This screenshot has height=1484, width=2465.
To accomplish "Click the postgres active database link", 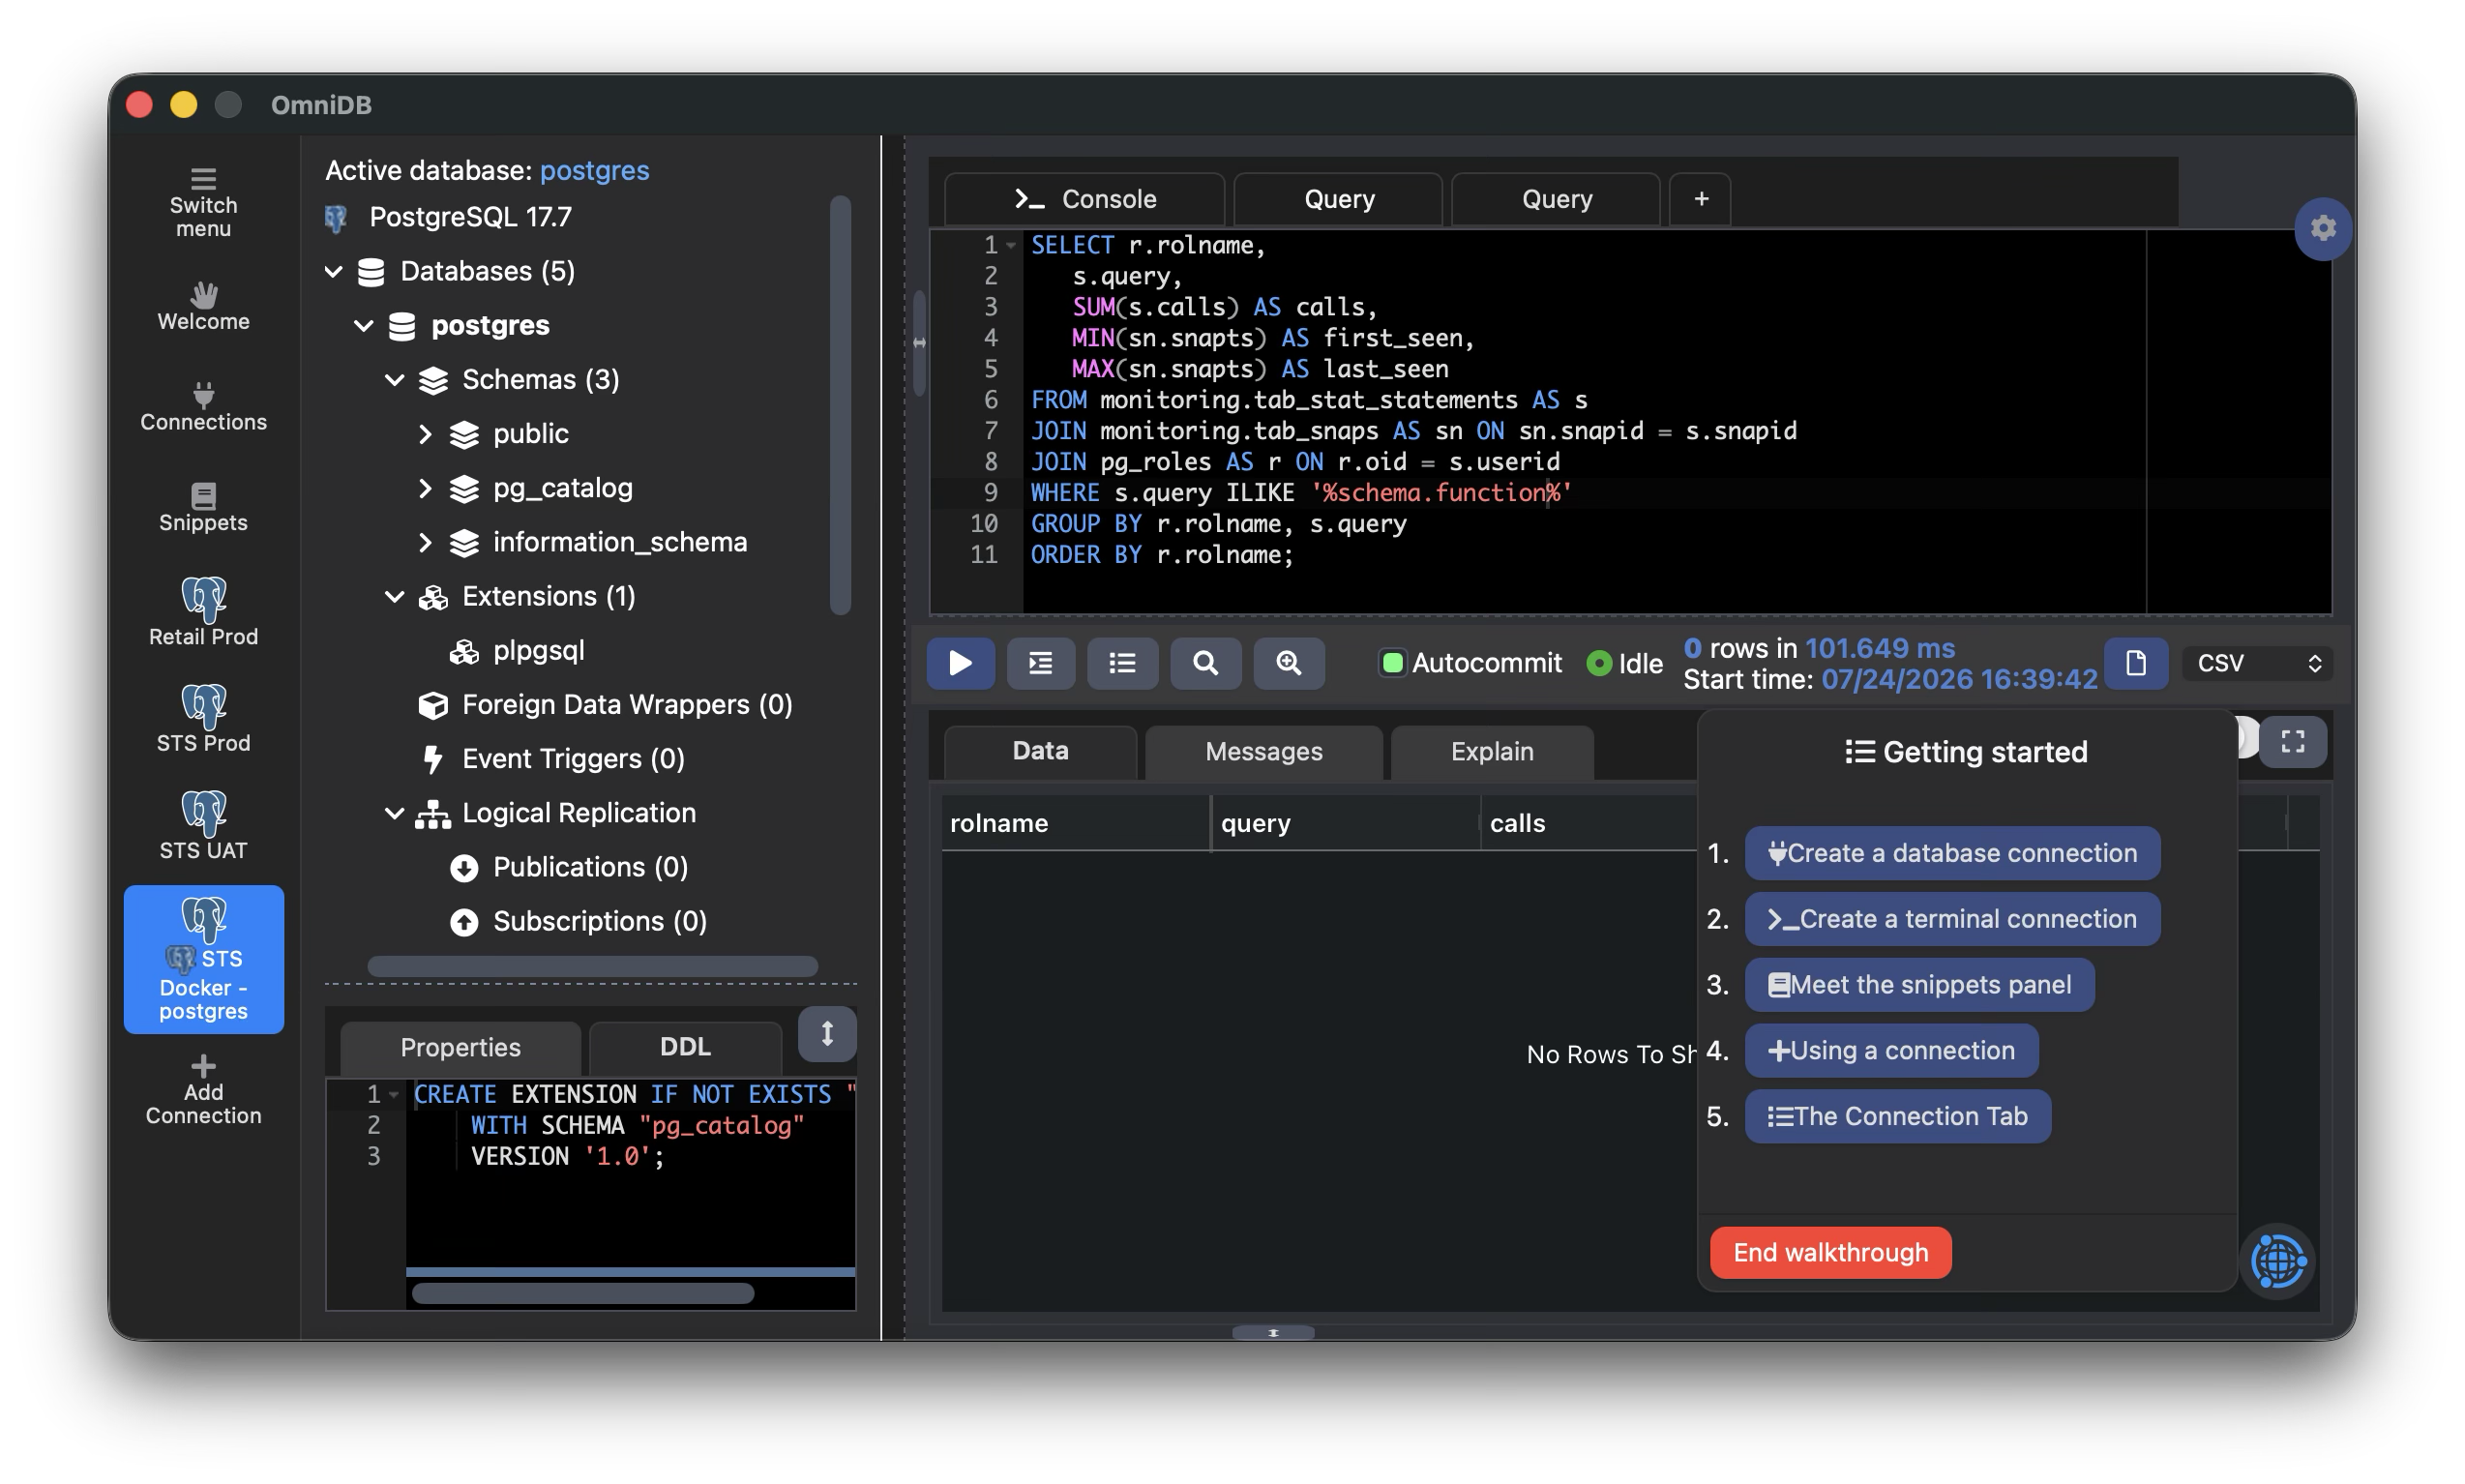I will click(594, 170).
